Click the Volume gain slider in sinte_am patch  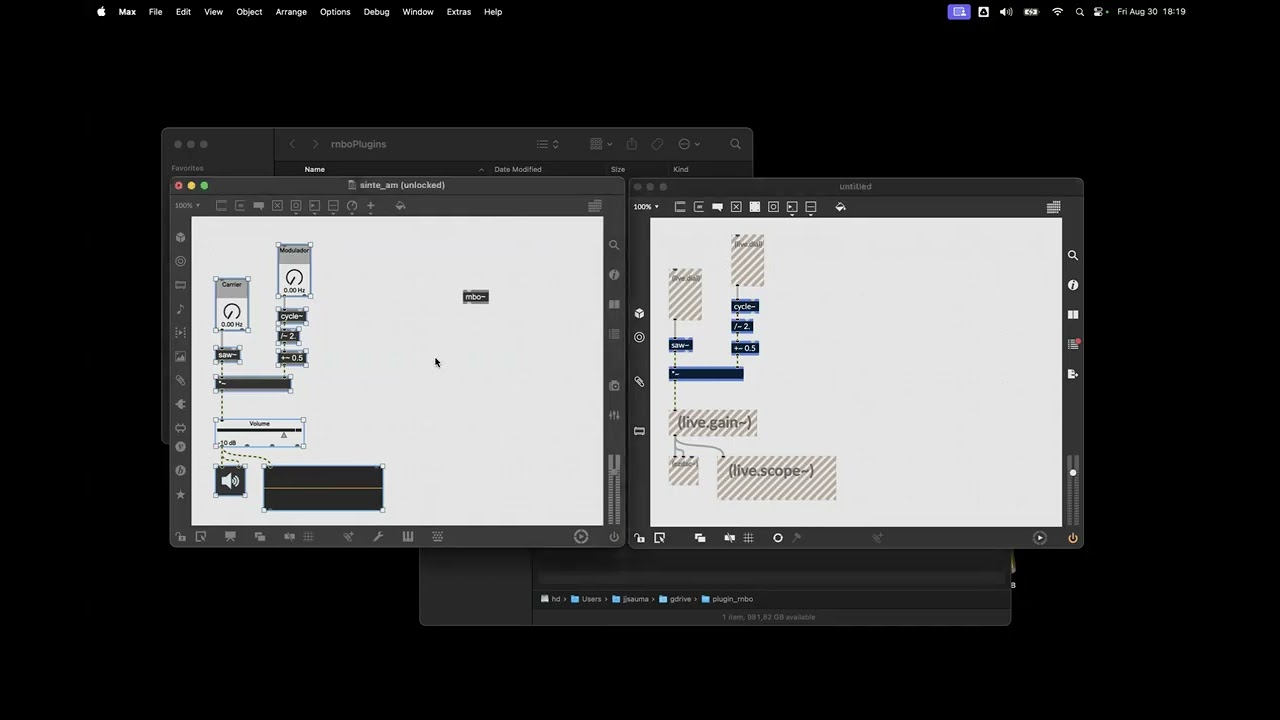pyautogui.click(x=260, y=433)
